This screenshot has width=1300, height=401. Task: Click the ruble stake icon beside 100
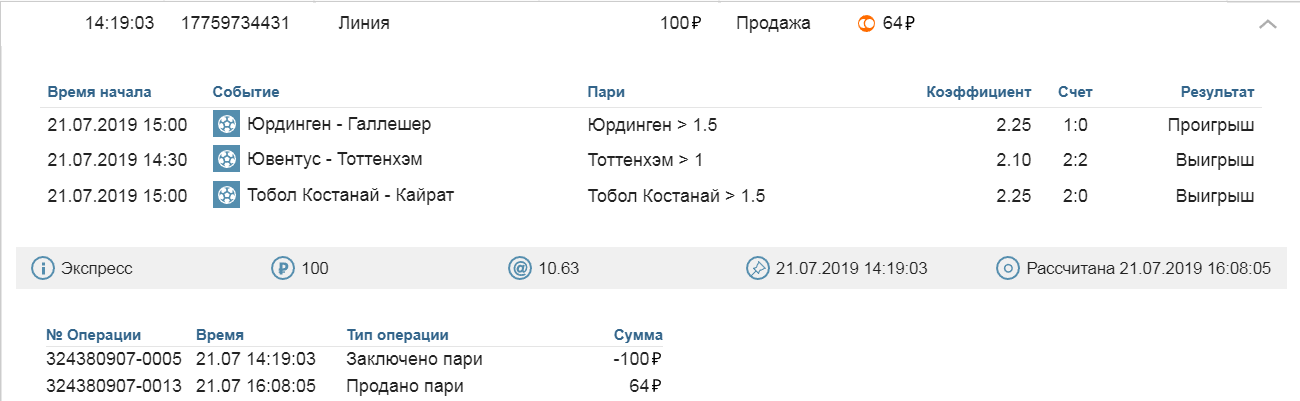(283, 268)
